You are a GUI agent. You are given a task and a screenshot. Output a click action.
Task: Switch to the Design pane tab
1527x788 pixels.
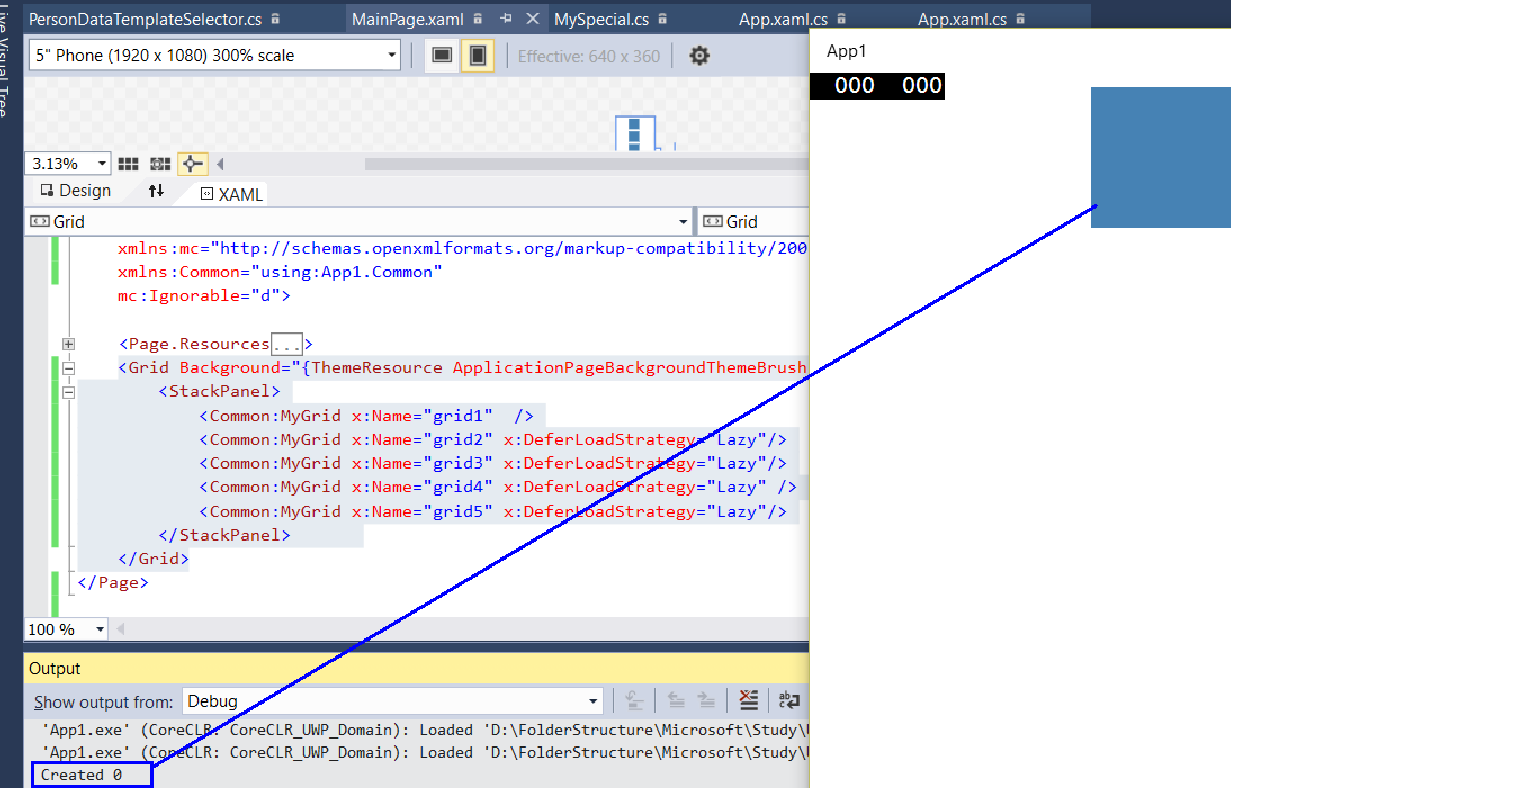(76, 190)
